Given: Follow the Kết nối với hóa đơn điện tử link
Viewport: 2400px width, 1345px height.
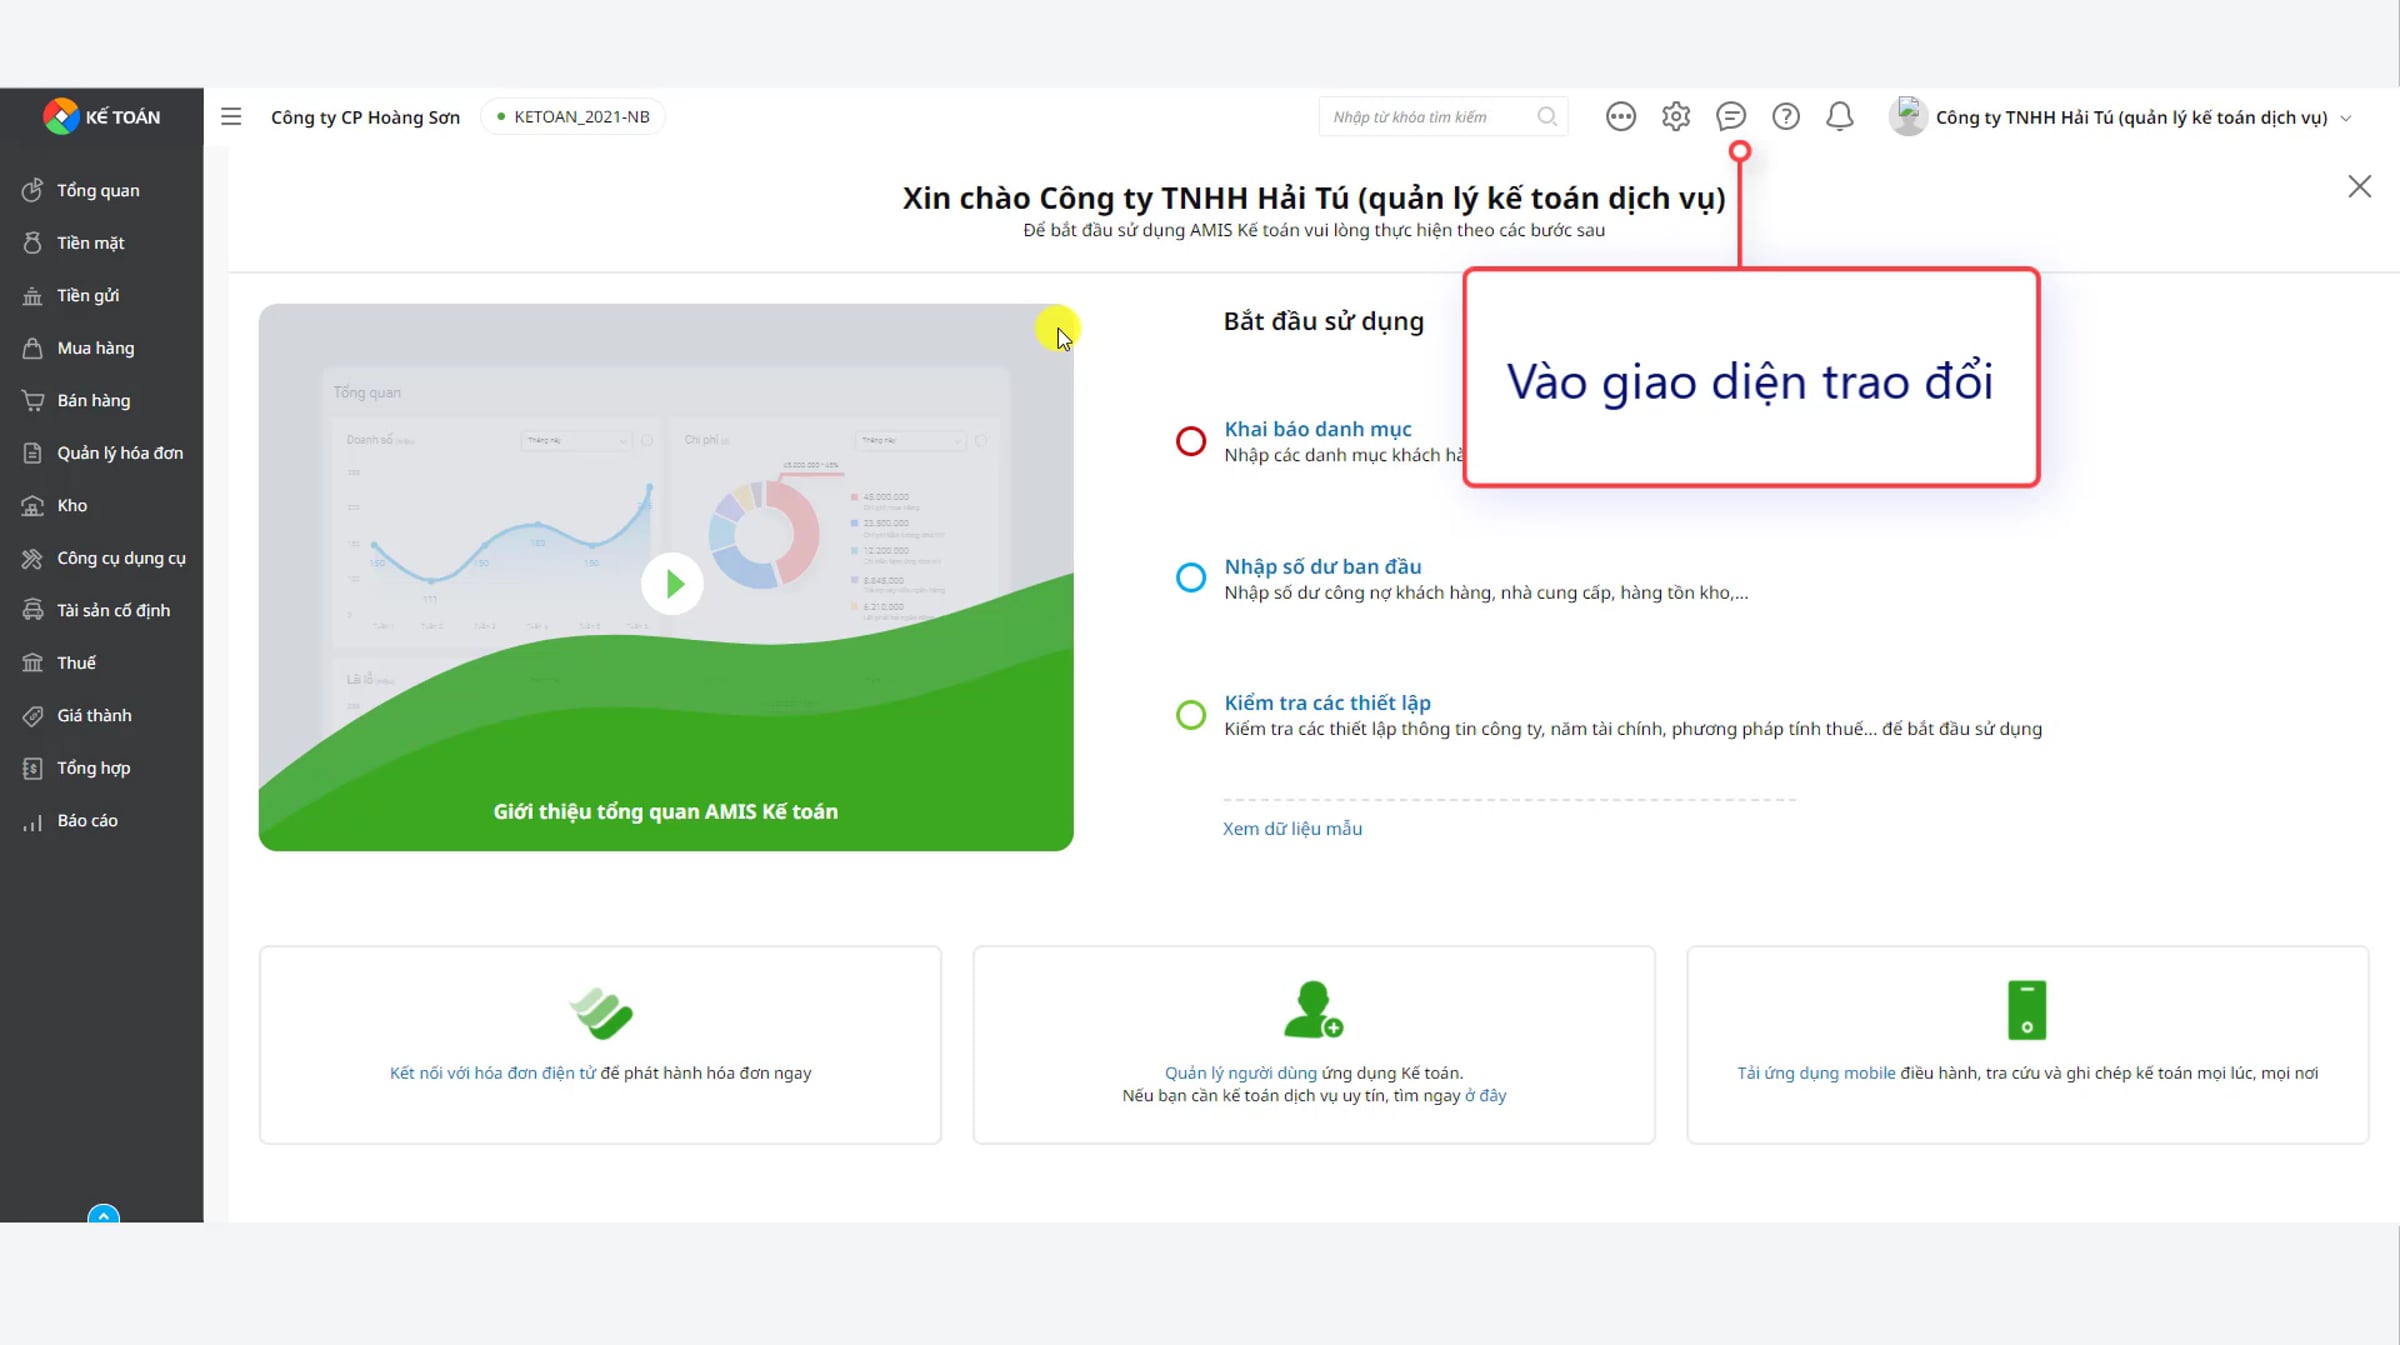Looking at the screenshot, I should tap(493, 1073).
